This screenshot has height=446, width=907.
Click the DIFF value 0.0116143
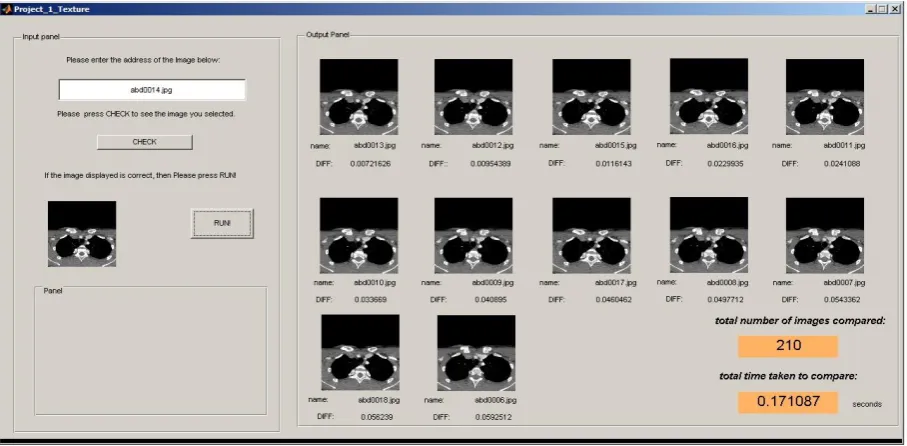614,164
